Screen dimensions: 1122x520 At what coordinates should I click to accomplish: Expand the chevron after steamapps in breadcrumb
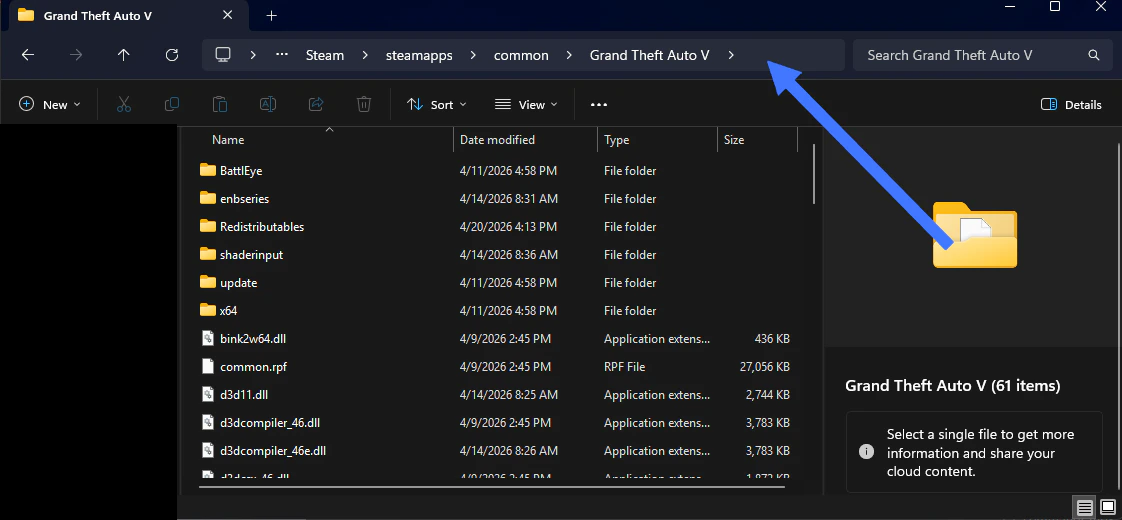[473, 55]
